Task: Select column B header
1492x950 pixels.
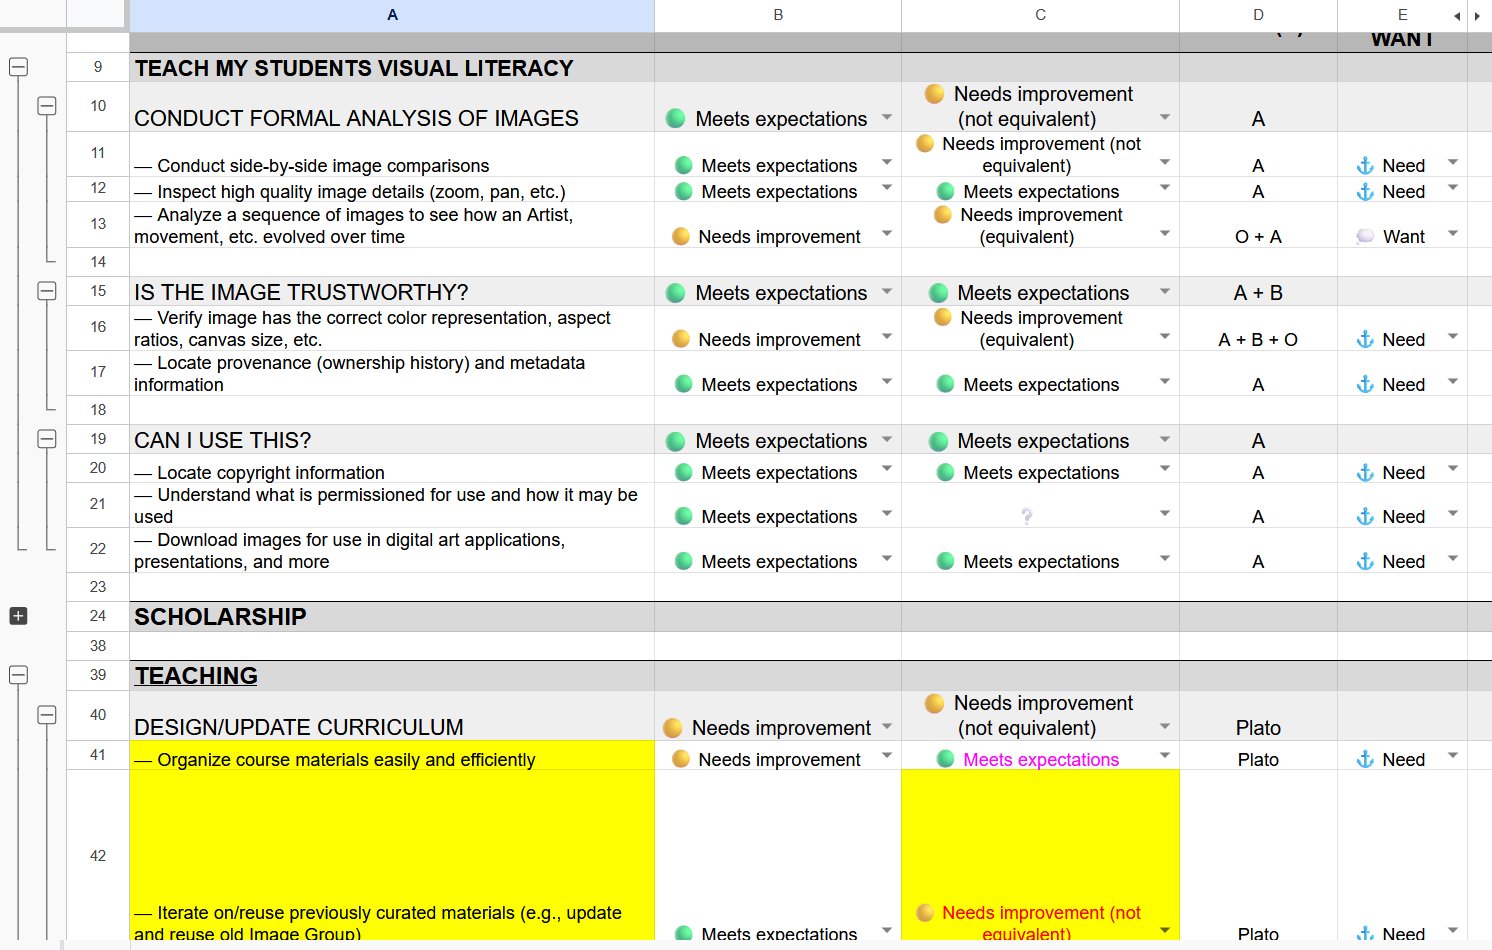Action: 778,15
